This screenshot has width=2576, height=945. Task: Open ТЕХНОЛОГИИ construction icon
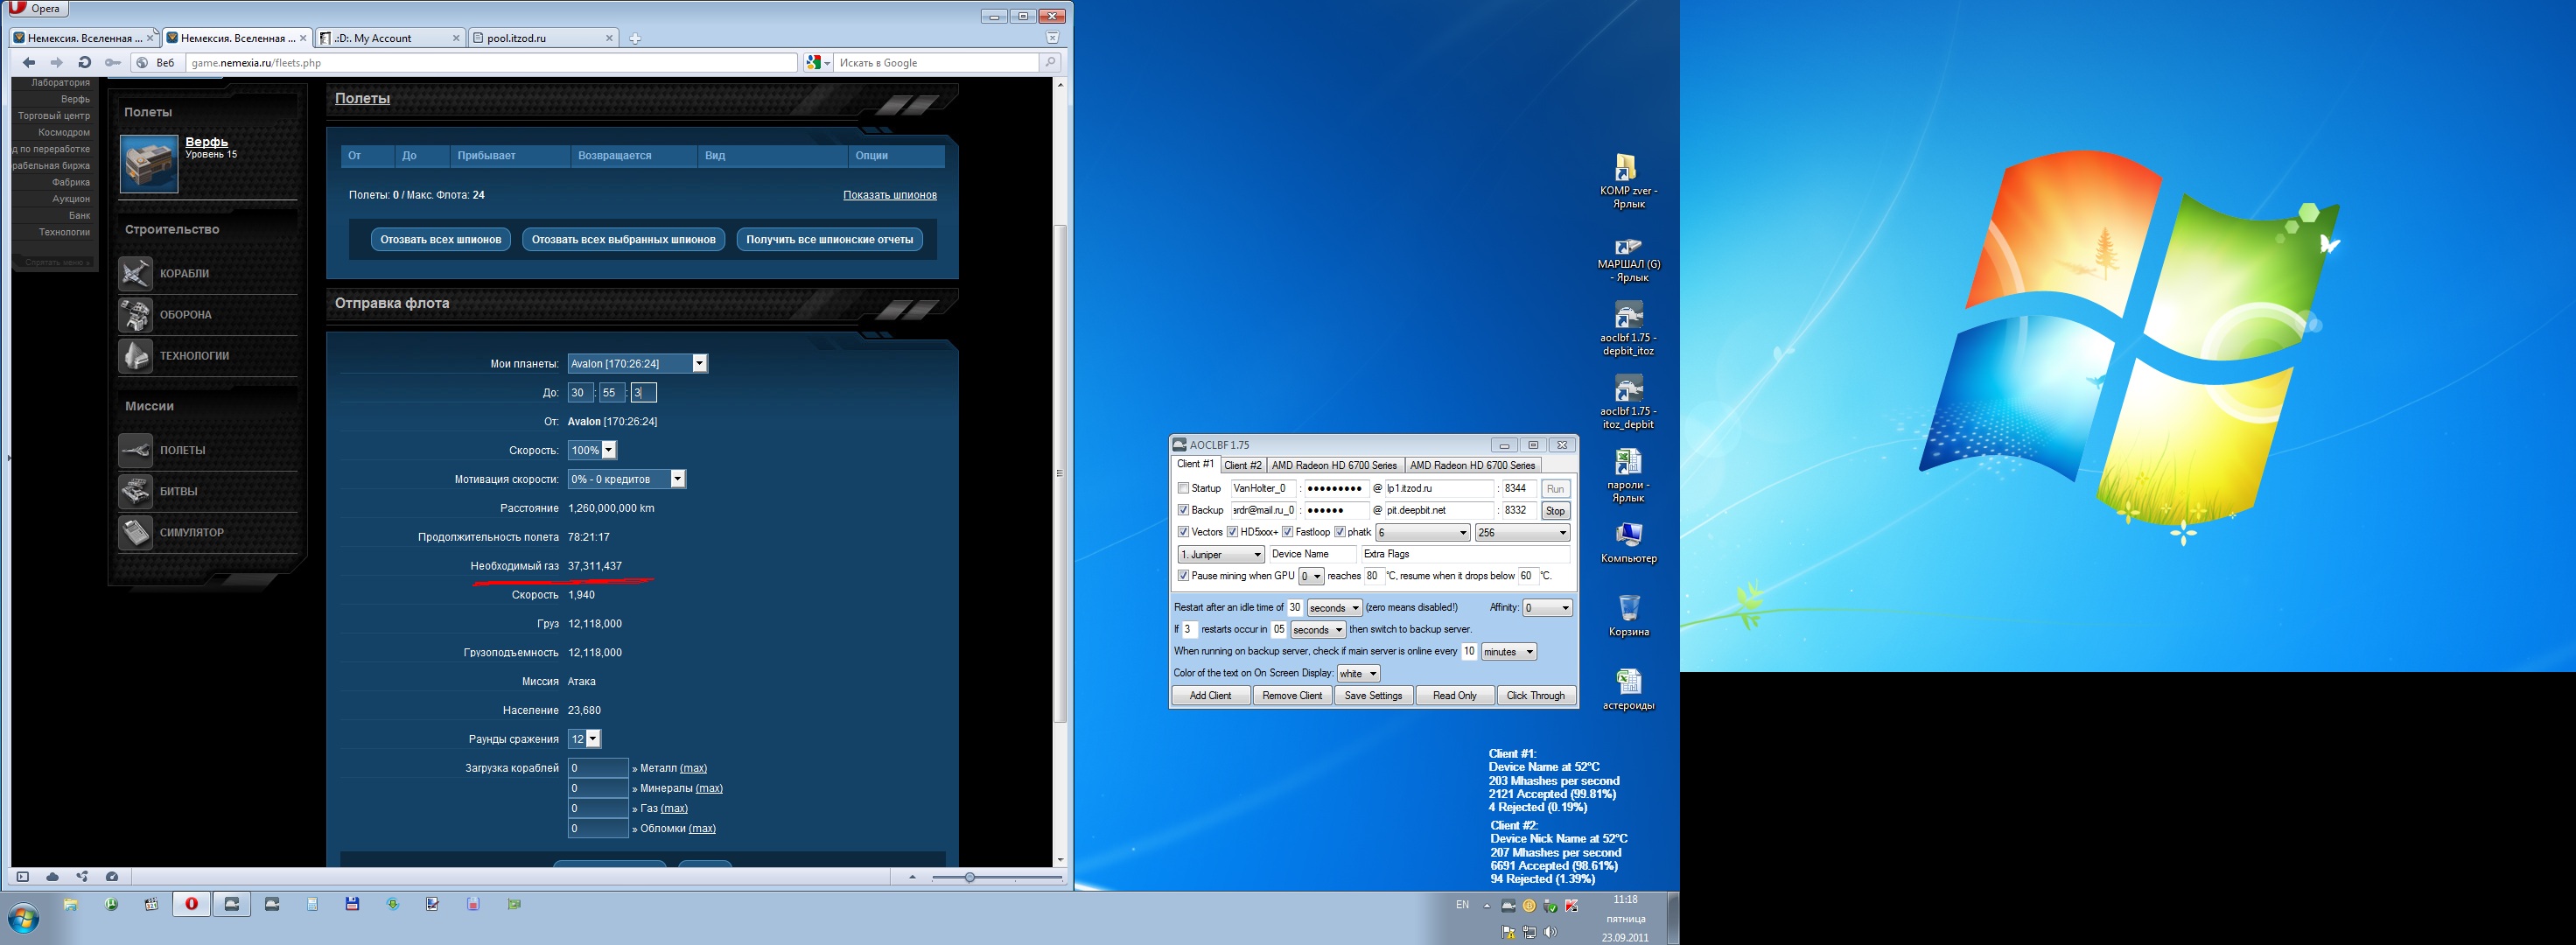[x=135, y=355]
